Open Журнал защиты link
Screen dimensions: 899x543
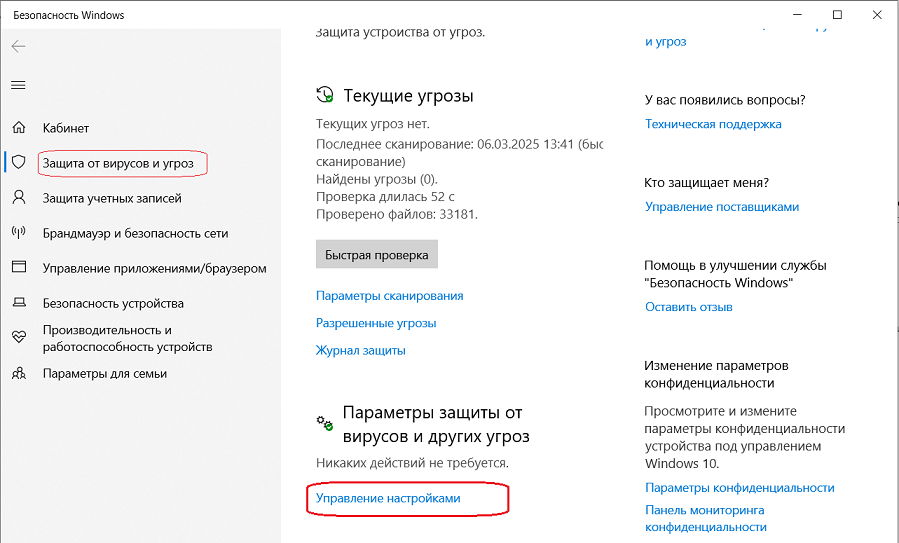click(x=360, y=350)
